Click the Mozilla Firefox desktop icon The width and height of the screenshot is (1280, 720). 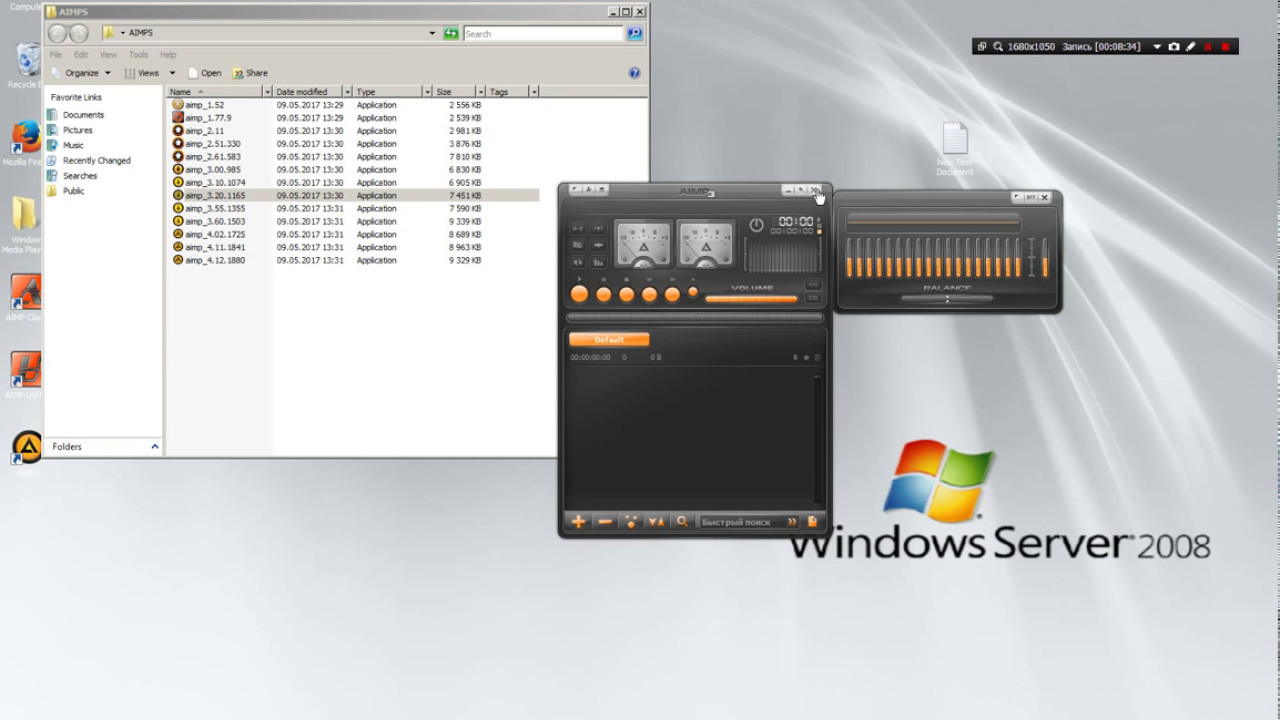coord(24,144)
